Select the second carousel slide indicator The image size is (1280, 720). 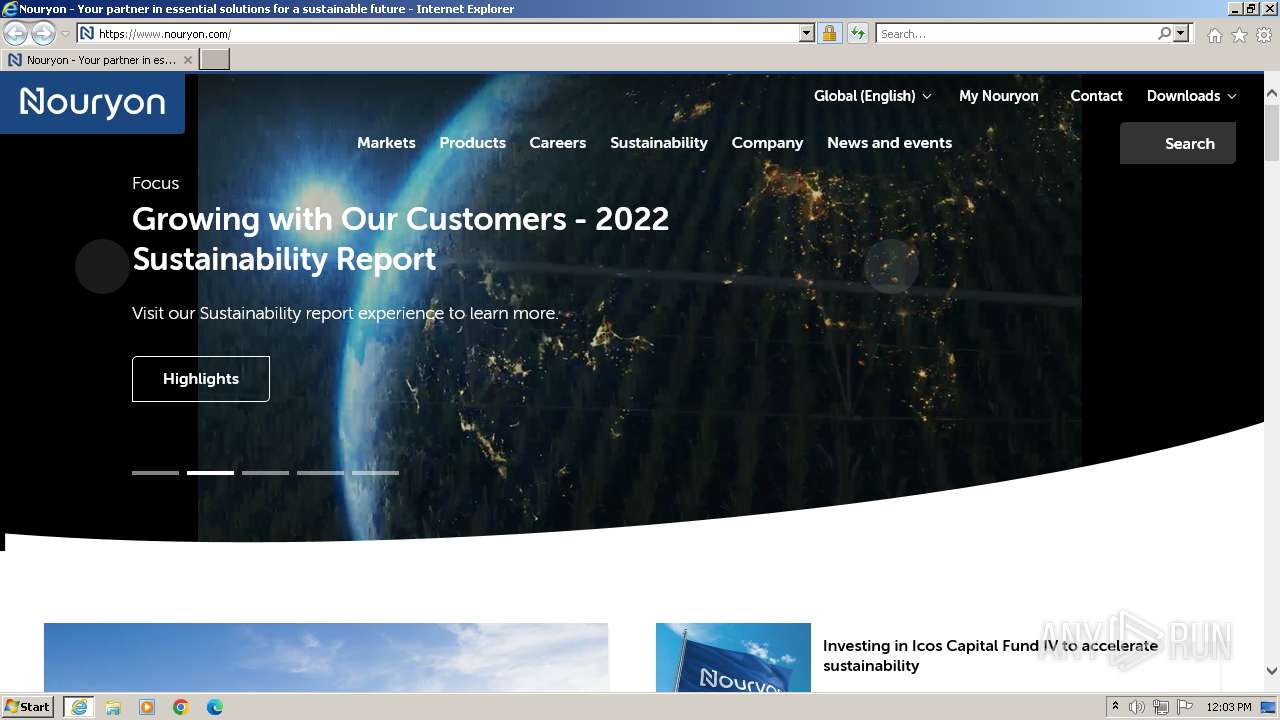pyautogui.click(x=210, y=473)
